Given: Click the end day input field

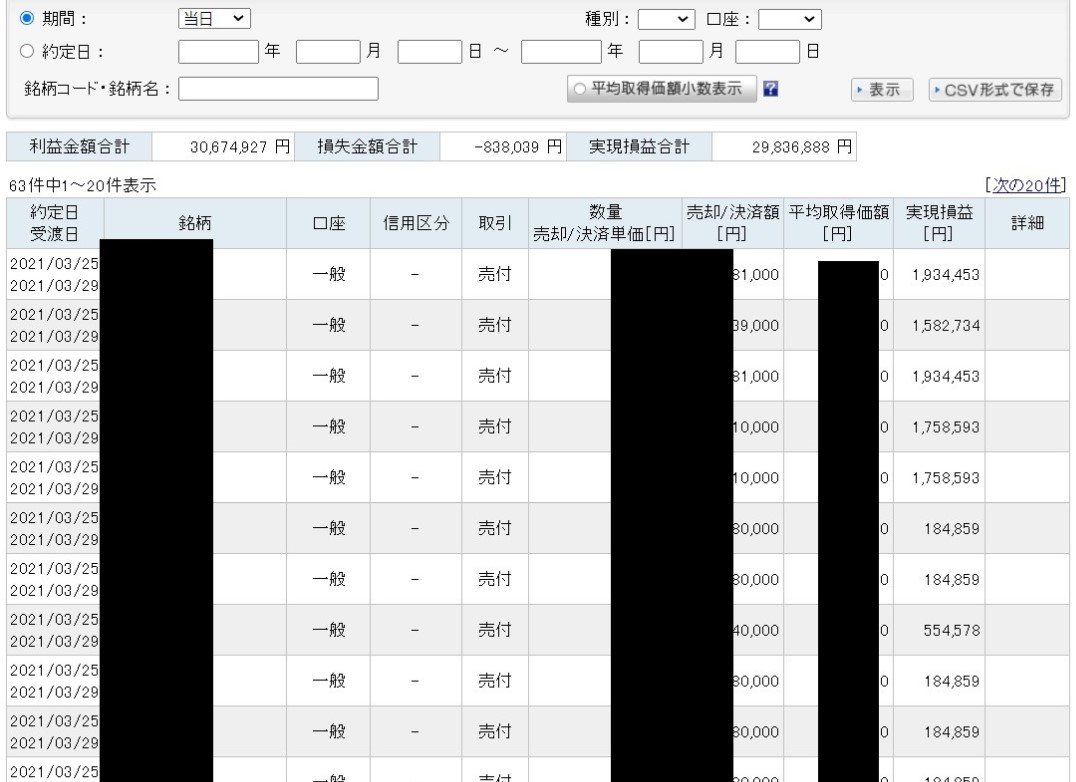Looking at the screenshot, I should (x=767, y=52).
